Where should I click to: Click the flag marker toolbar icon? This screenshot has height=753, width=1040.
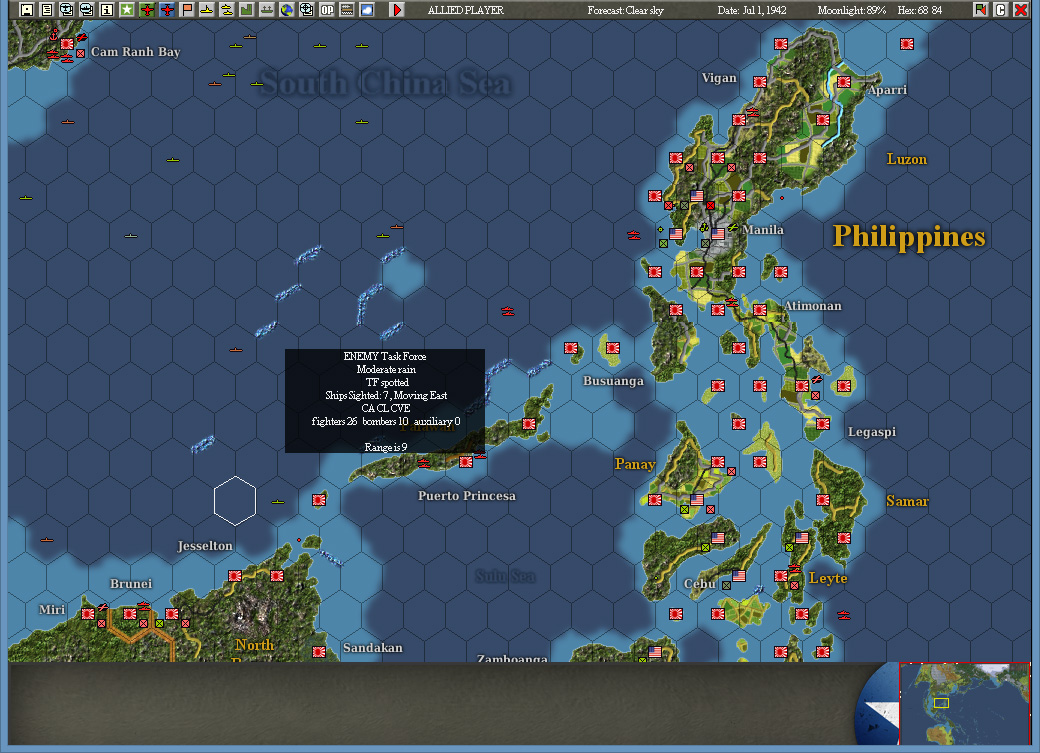(187, 9)
